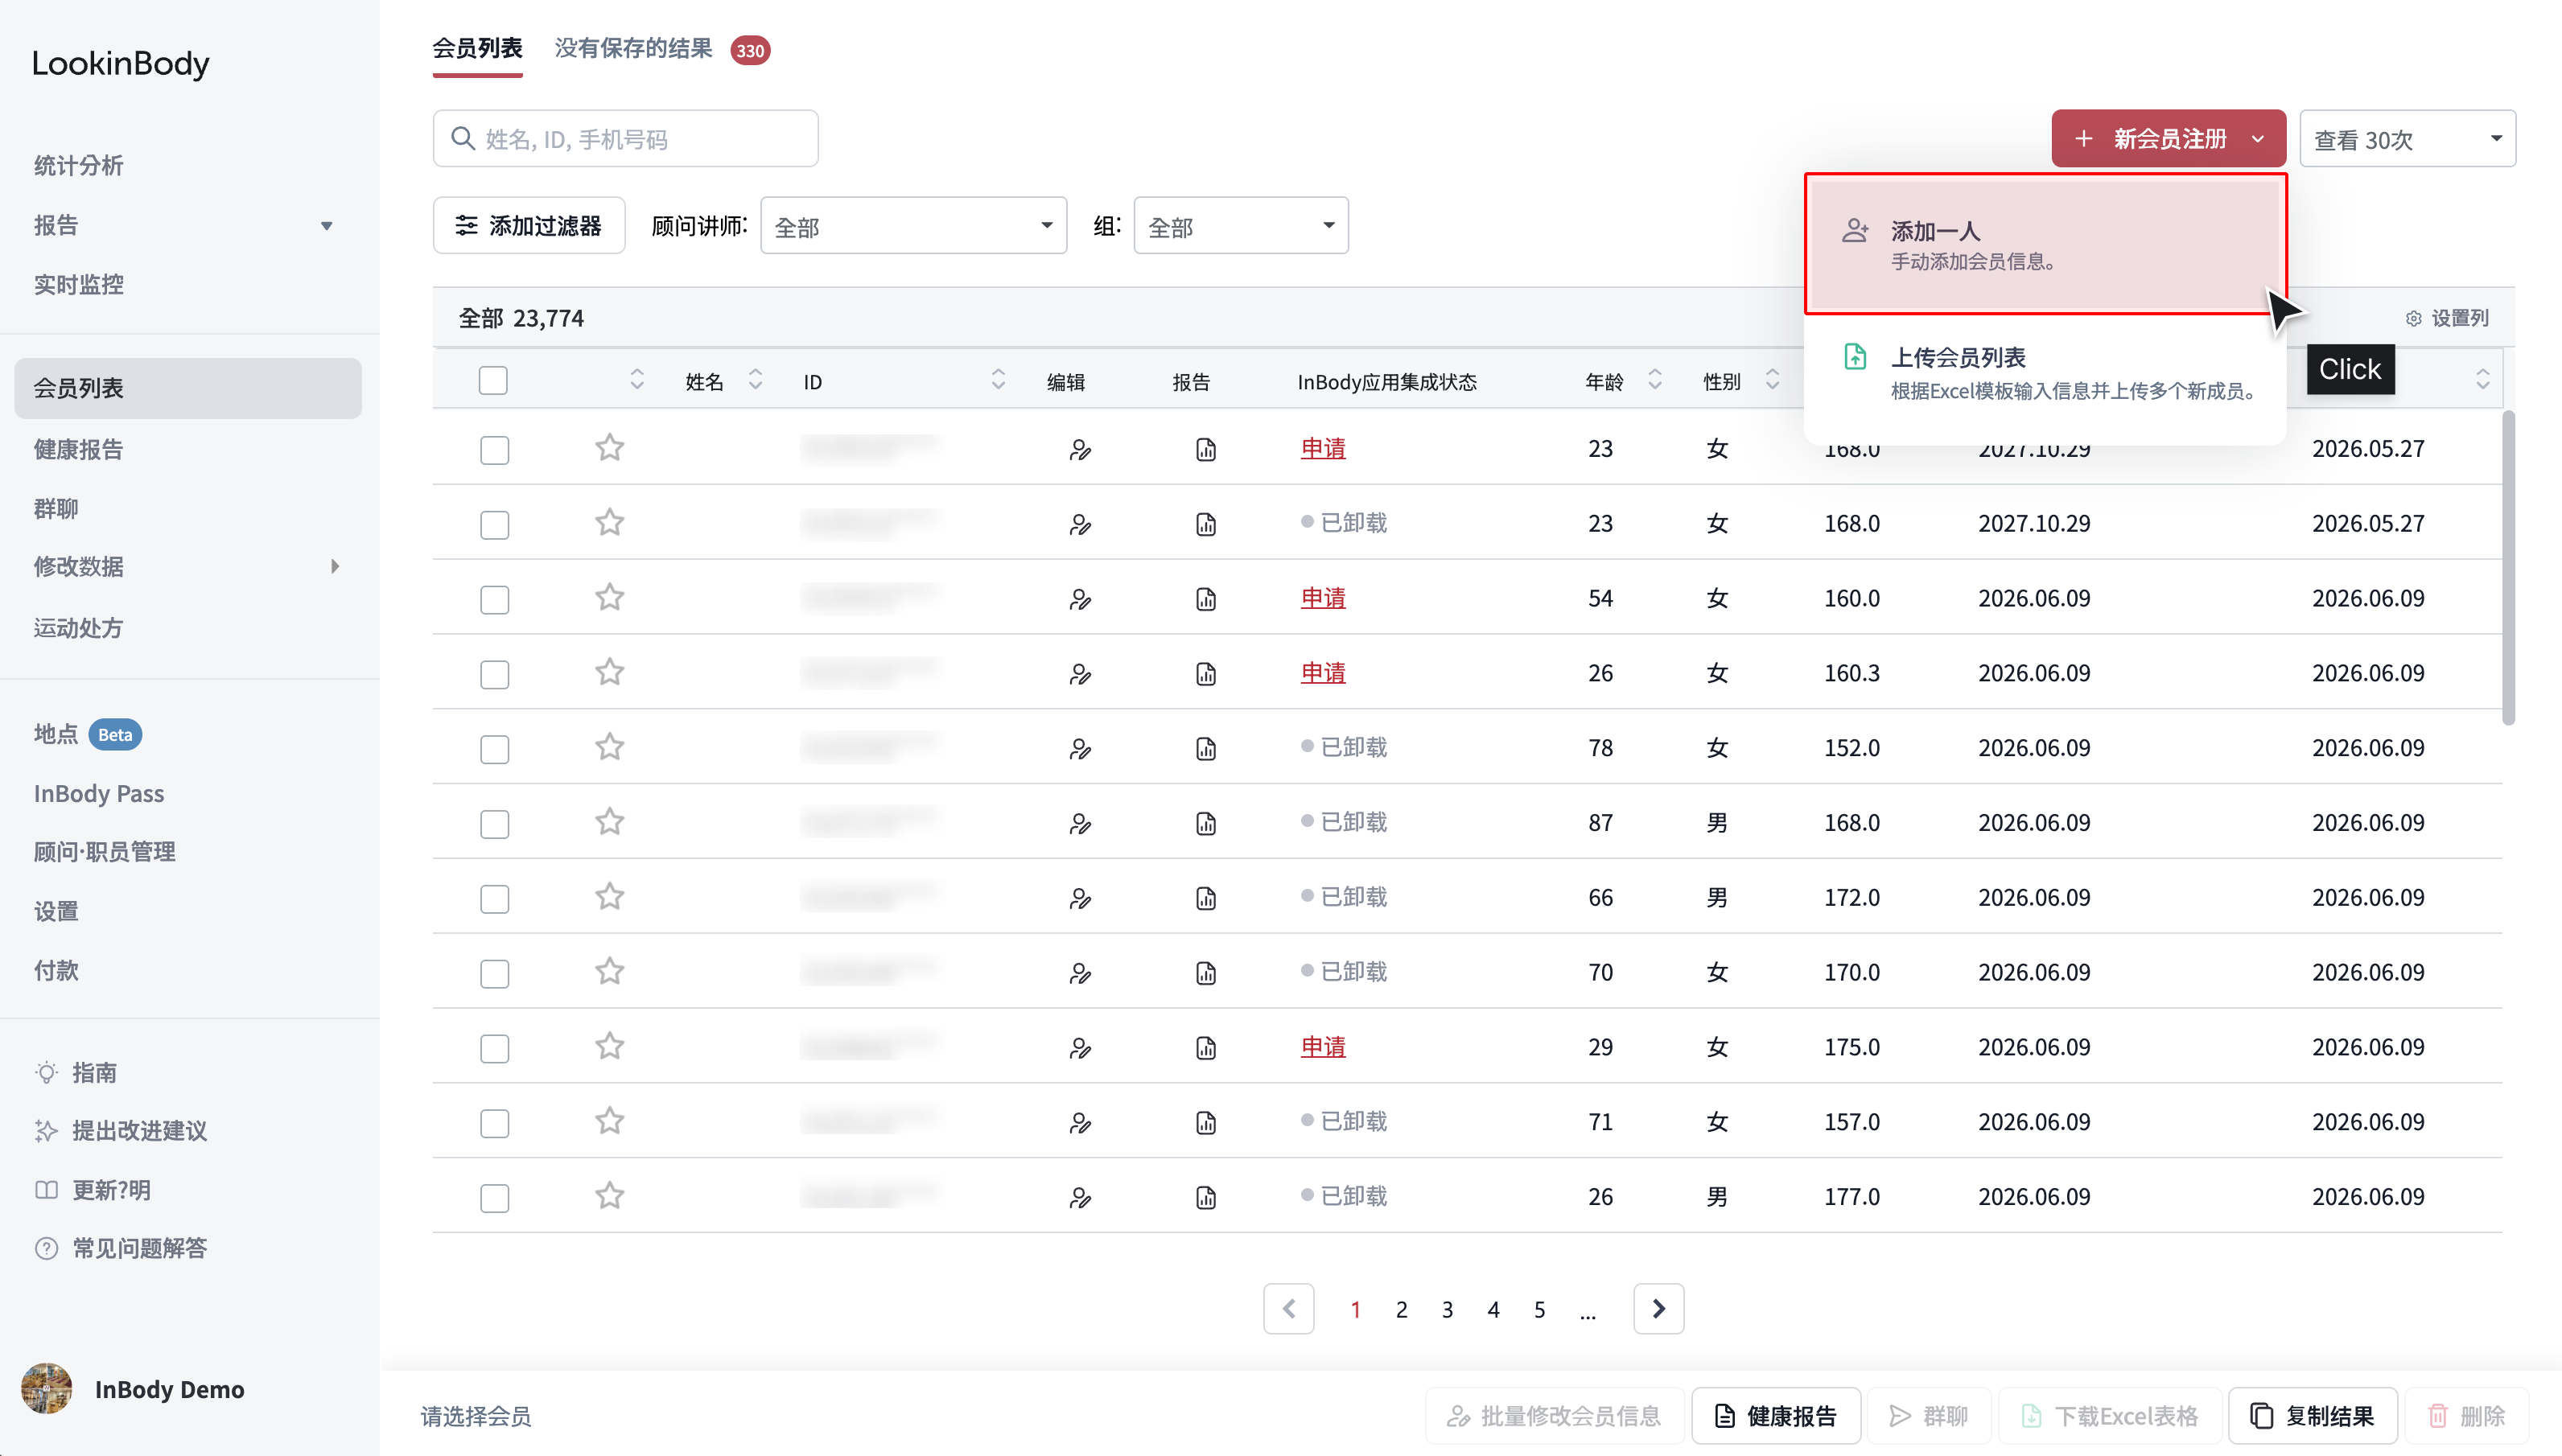Click the 提出改进建议 sparkle icon
Screen dimensions: 2562x1456
tap(46, 1130)
